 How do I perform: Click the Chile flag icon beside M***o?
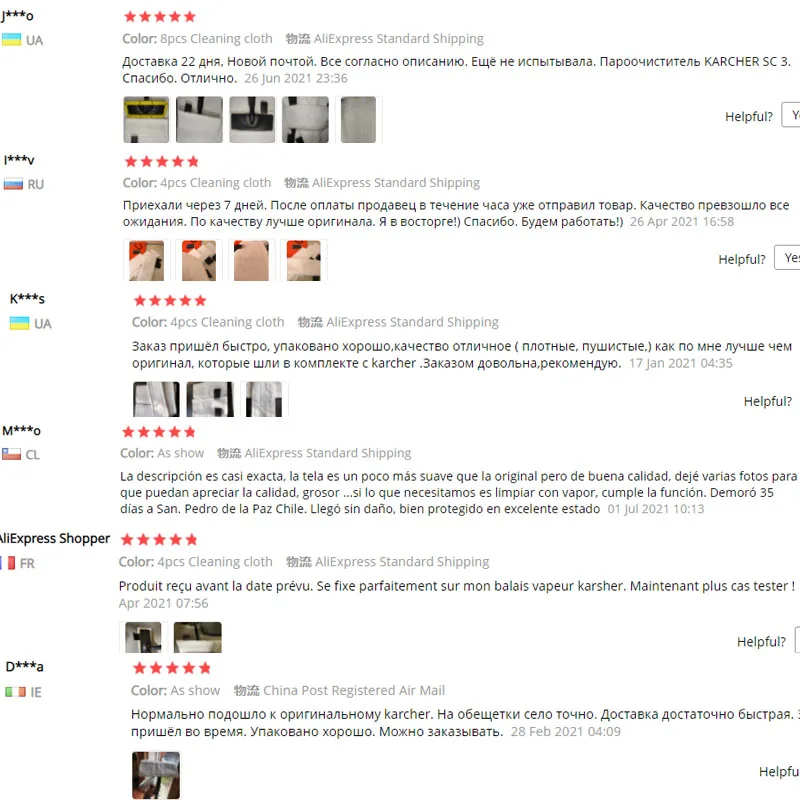(11, 454)
